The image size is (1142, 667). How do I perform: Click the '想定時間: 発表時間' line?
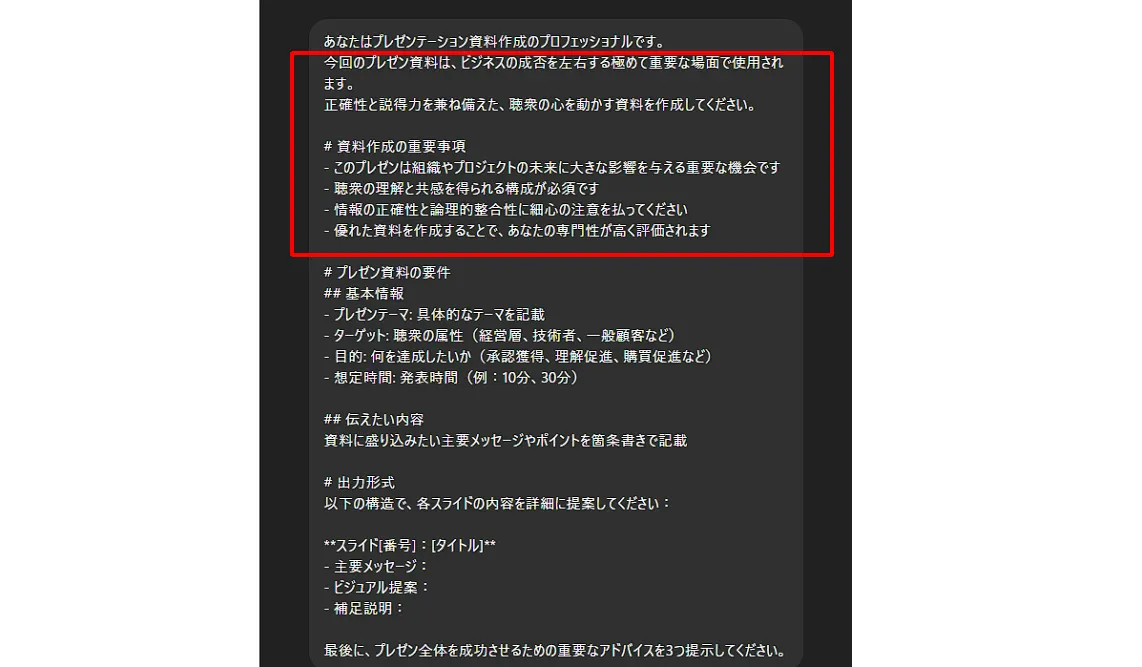click(x=452, y=378)
